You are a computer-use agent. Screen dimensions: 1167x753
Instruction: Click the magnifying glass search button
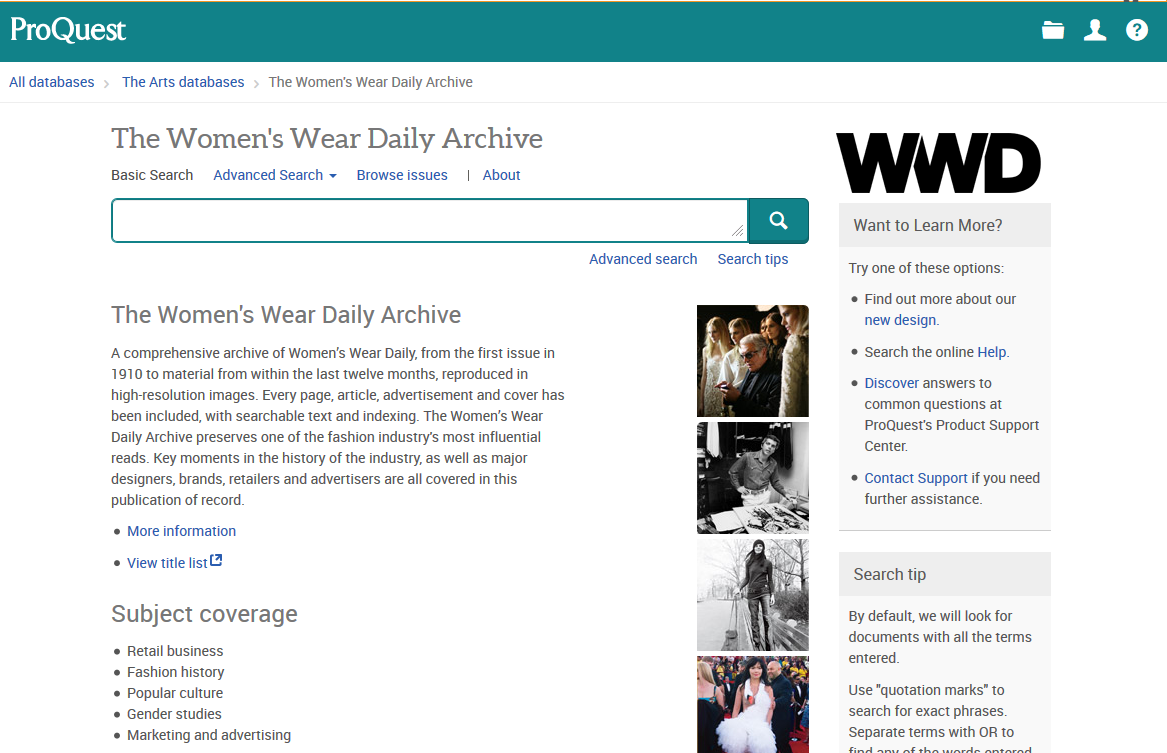pos(778,220)
